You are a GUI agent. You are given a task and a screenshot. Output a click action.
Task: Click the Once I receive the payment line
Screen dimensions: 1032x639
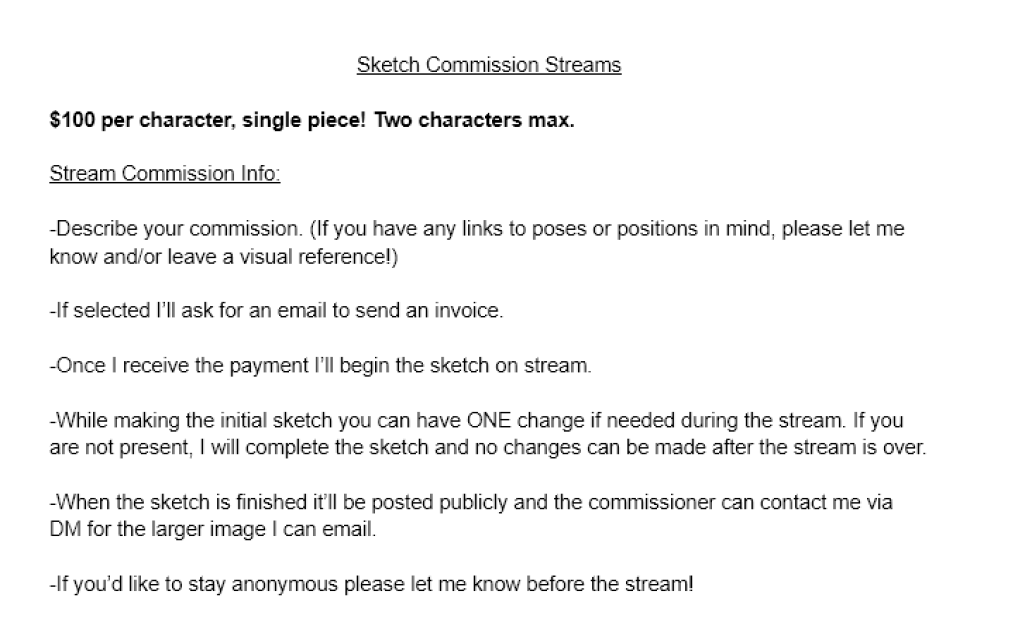pyautogui.click(x=321, y=366)
